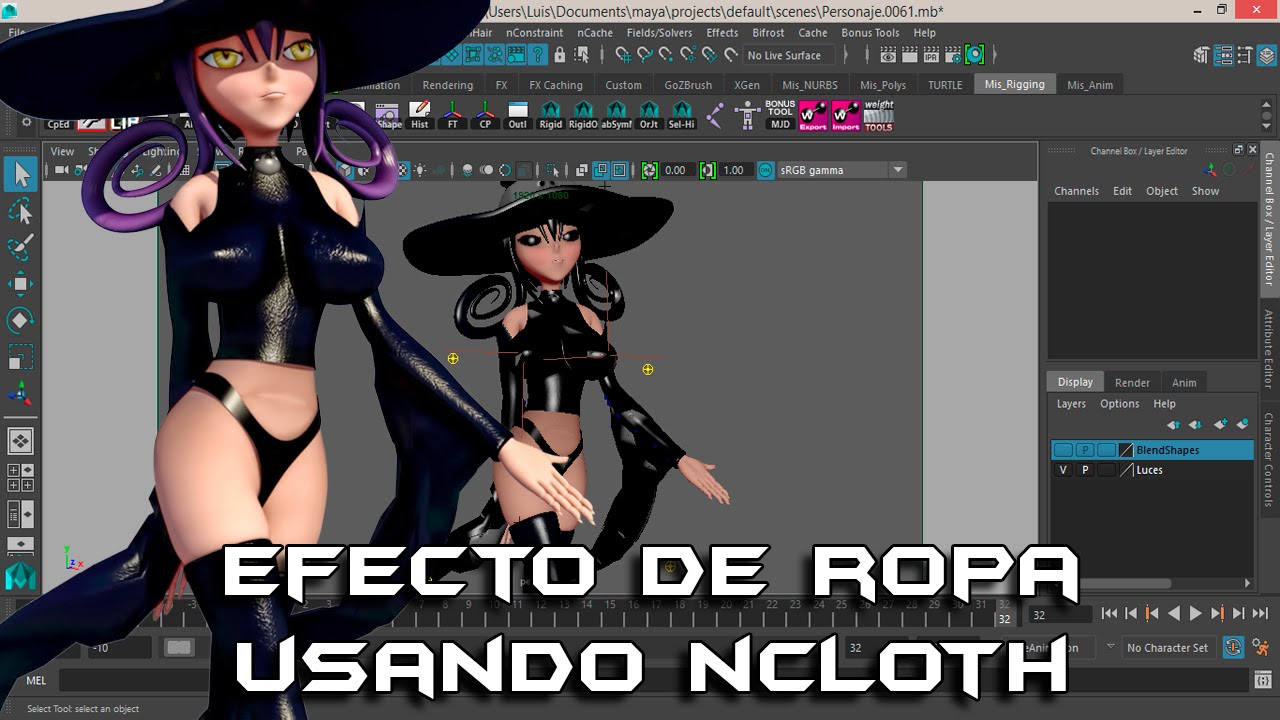The width and height of the screenshot is (1280, 720).
Task: Click the abSymf shelf icon
Action: [x=616, y=116]
